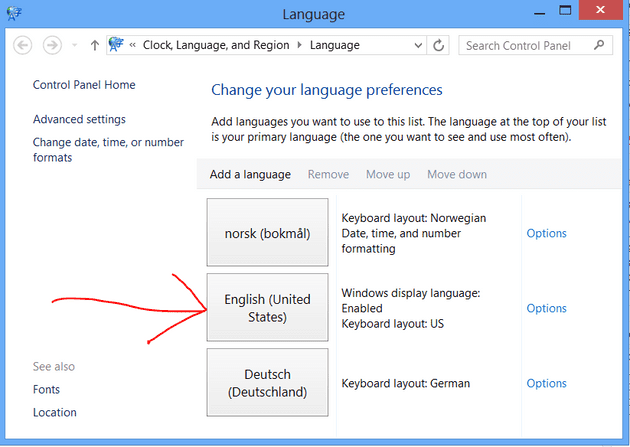Select the English (United States) language tile
The image size is (630, 447).
[267, 307]
